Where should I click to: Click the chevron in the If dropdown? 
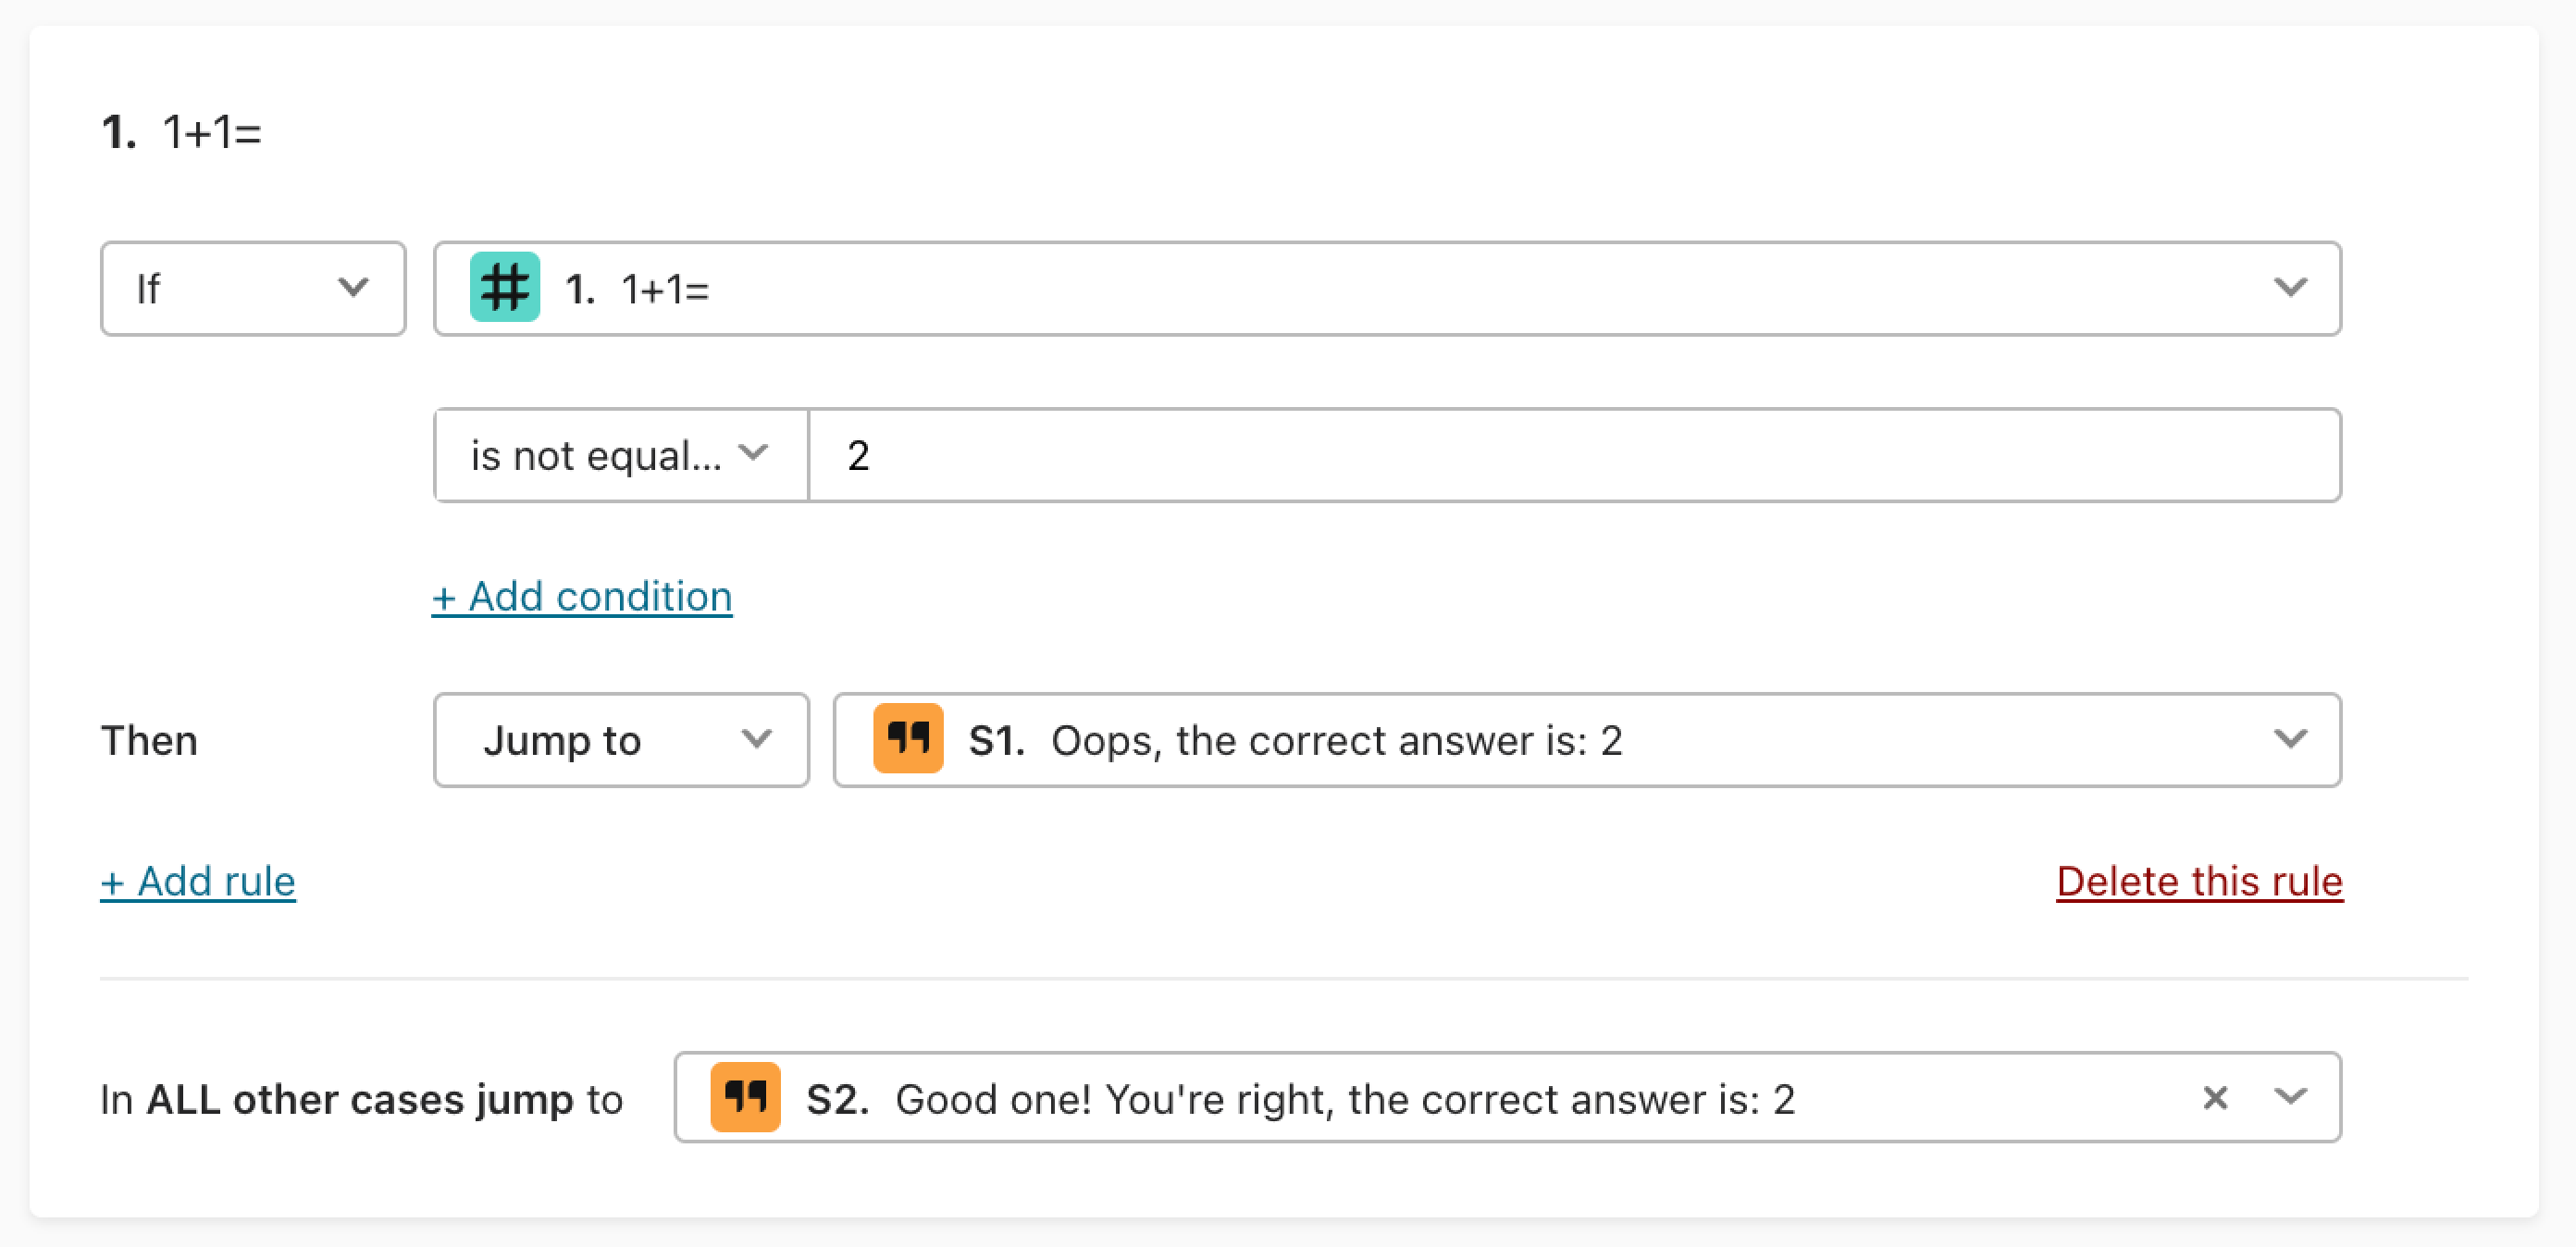point(353,288)
